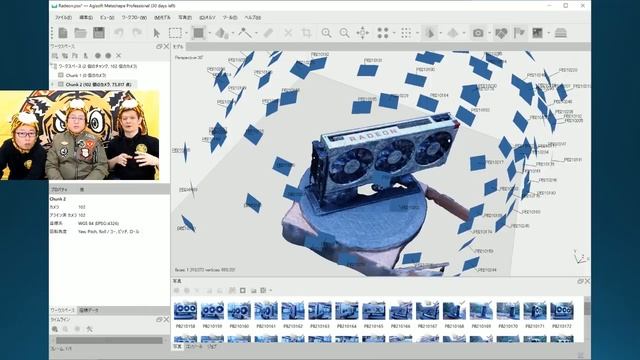Click the Zoom in magnifier icon
640x360 pixels.
click(326, 33)
